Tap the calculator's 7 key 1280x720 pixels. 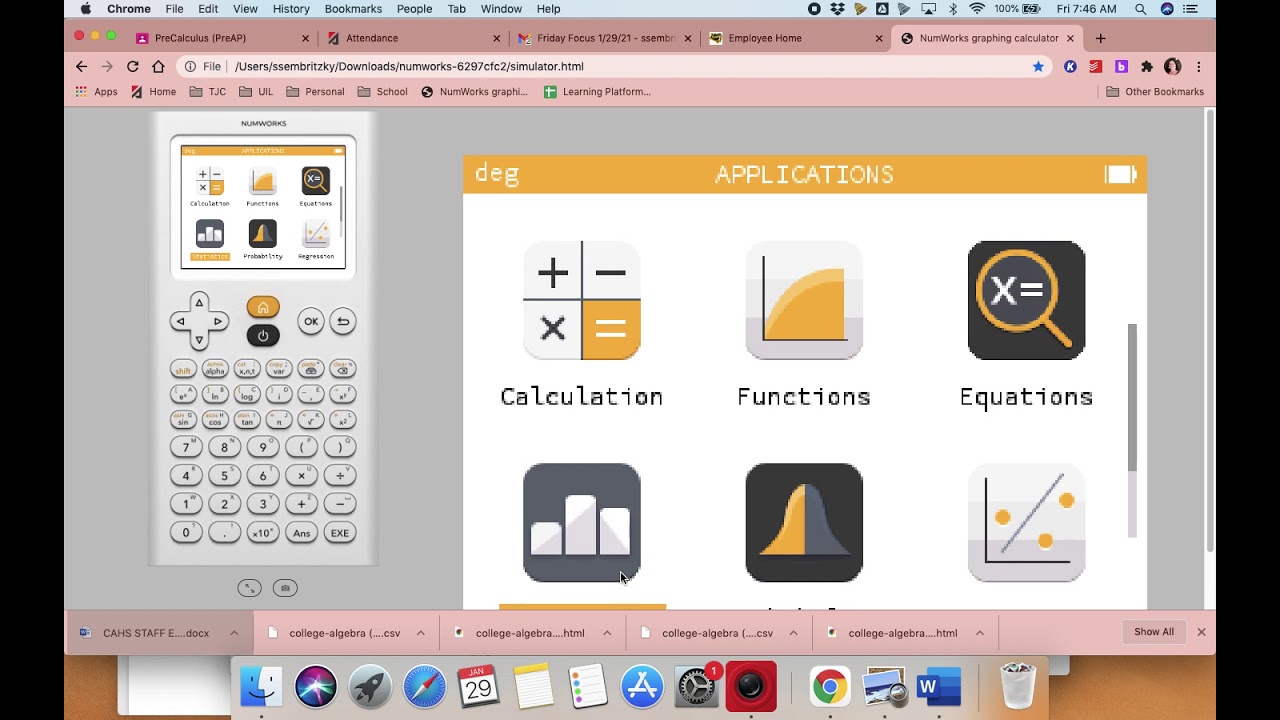[x=185, y=447]
